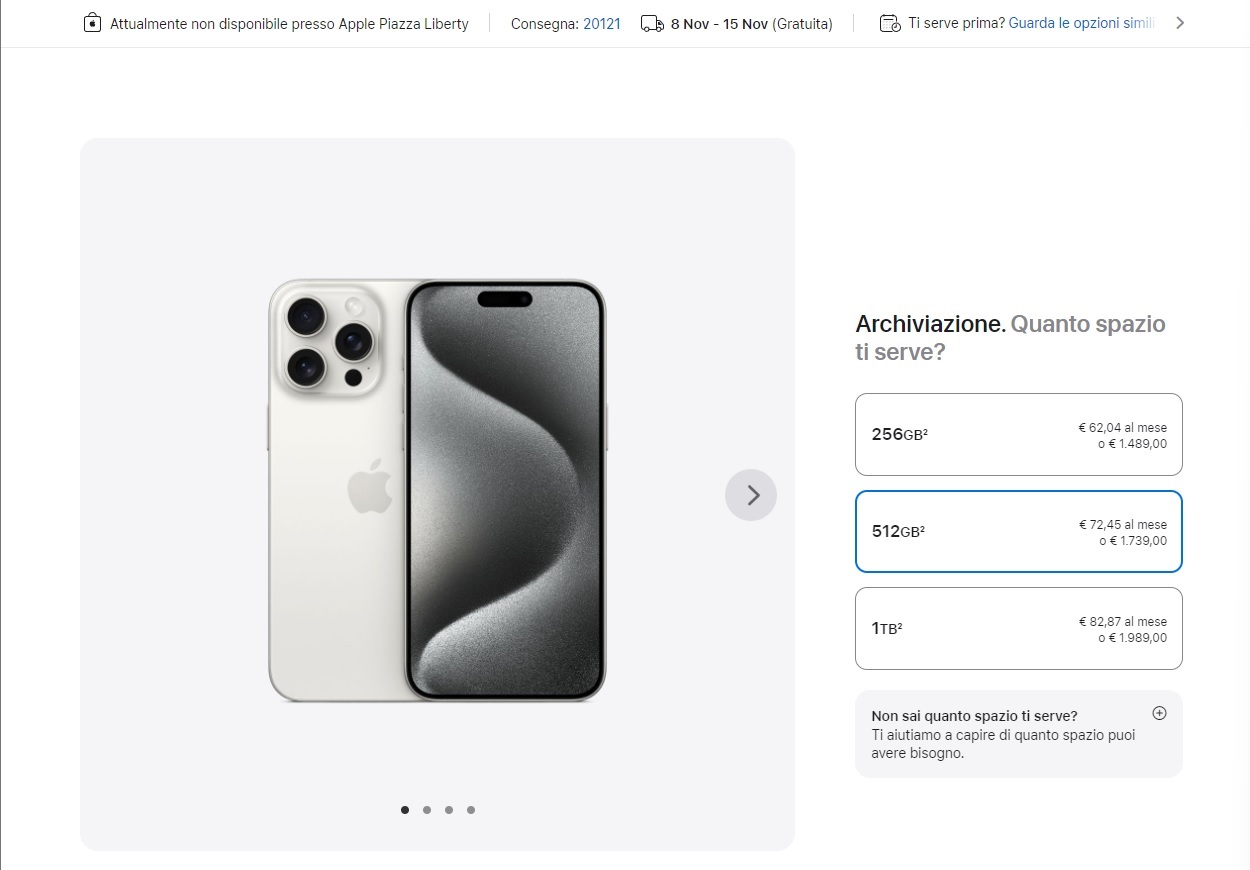The width and height of the screenshot is (1250, 870).
Task: Open the fourth gallery dot slide
Action: coord(471,810)
